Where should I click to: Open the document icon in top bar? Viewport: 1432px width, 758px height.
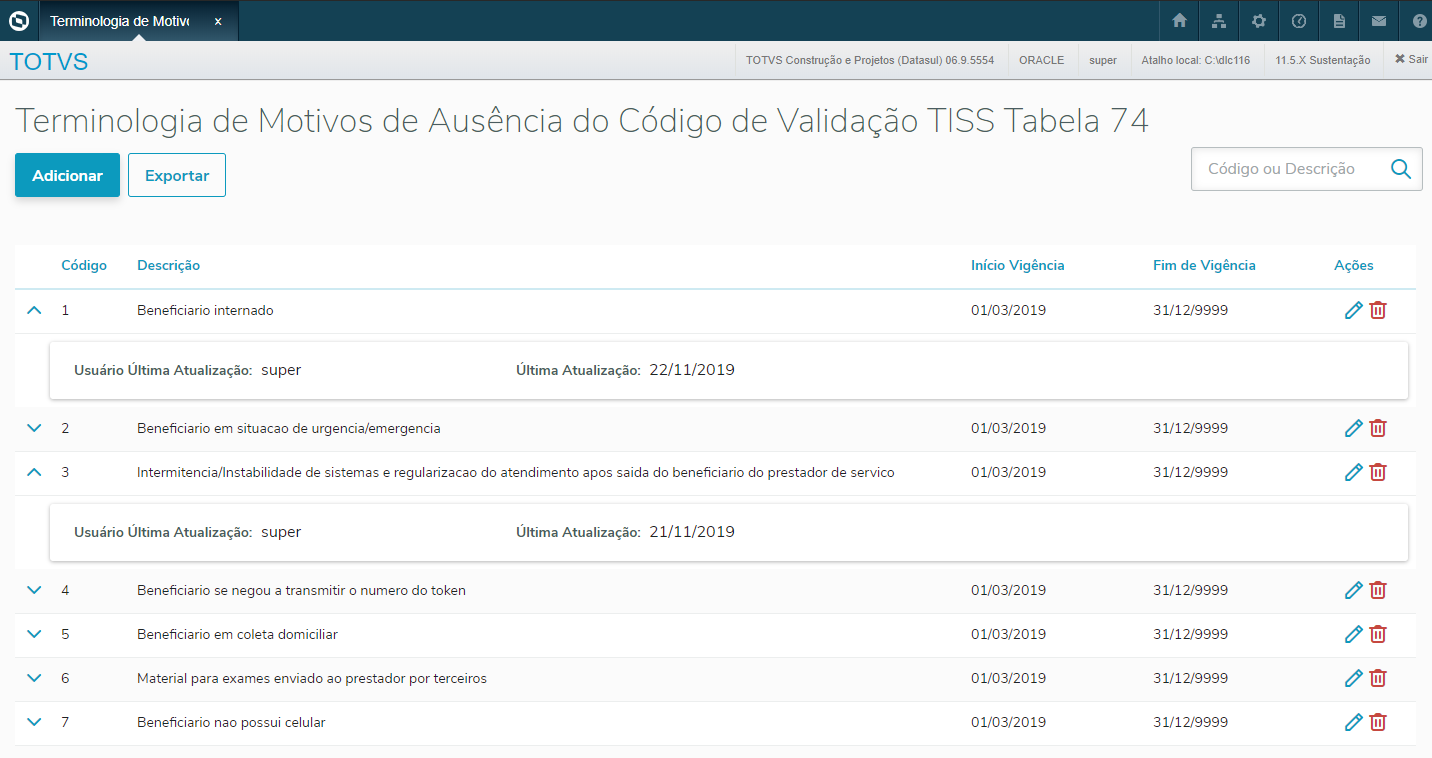pos(1339,20)
